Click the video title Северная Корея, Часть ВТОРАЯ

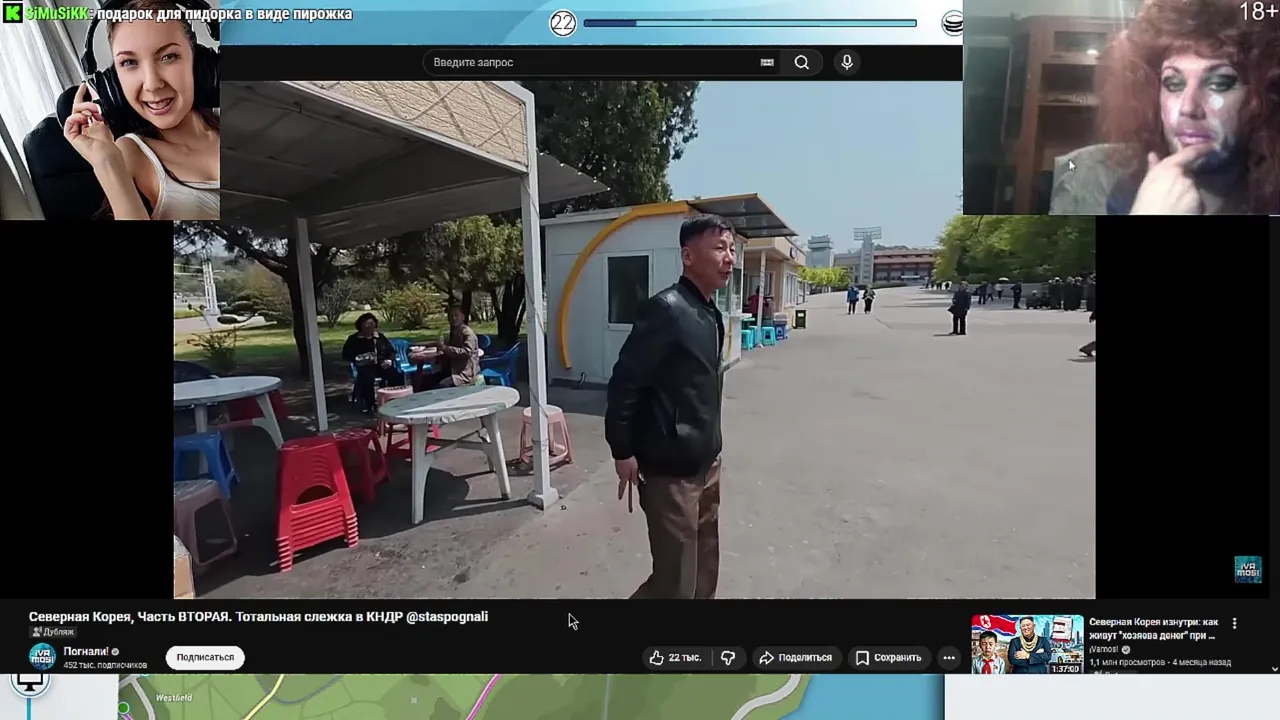coord(258,616)
